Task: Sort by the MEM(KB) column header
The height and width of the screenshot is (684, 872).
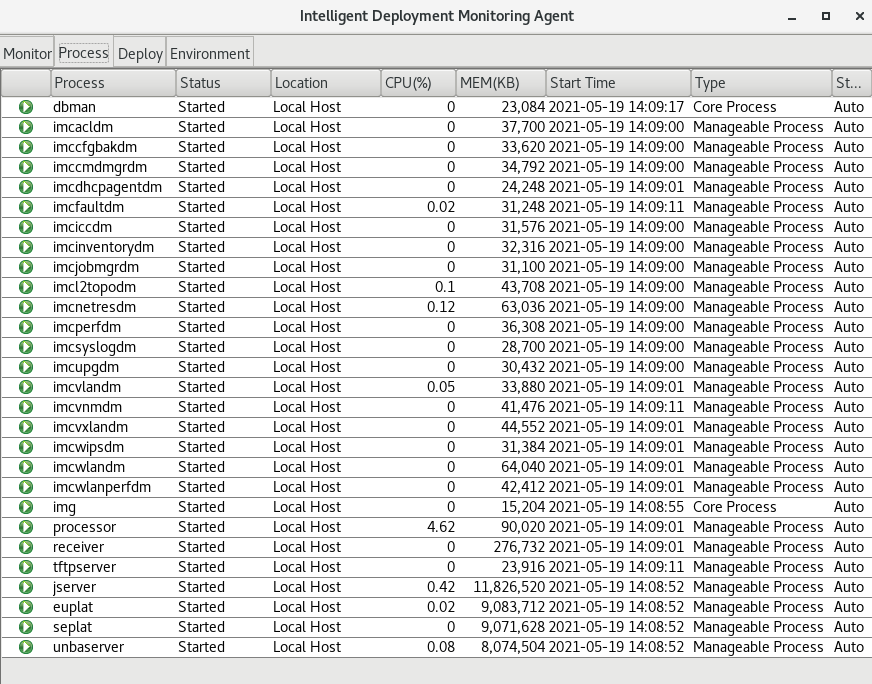Action: (501, 83)
